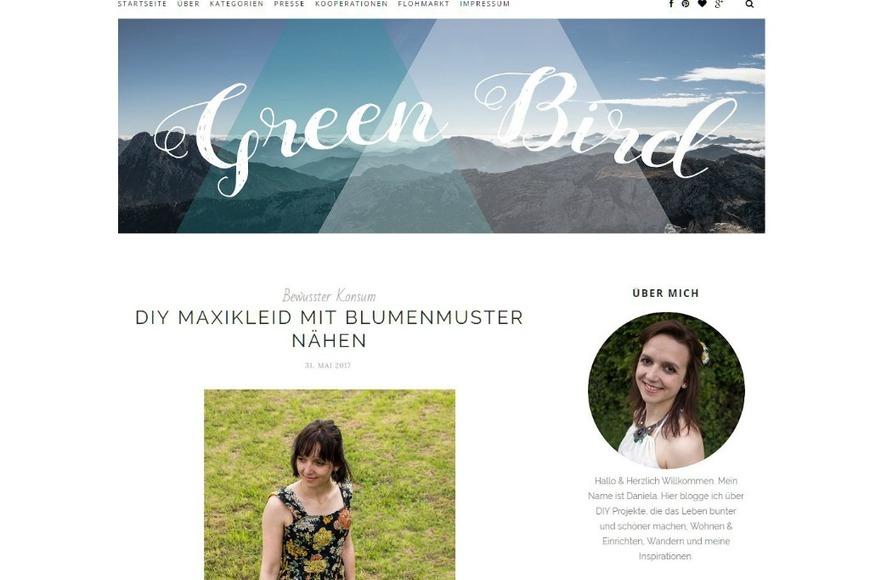The width and height of the screenshot is (870, 580).
Task: Click the Über Mich sidebar heading
Action: (666, 293)
